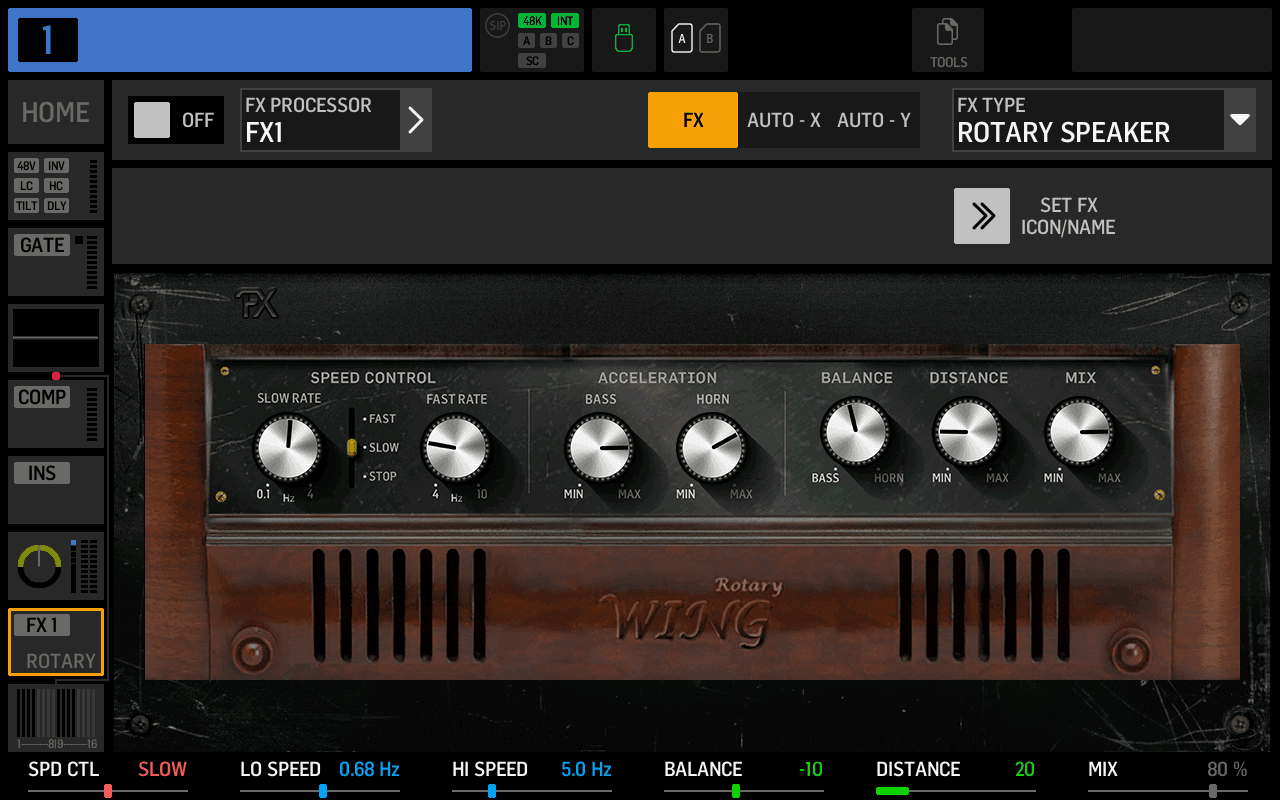1280x800 pixels.
Task: Set speed switch to FAST label
Action: coord(382,419)
